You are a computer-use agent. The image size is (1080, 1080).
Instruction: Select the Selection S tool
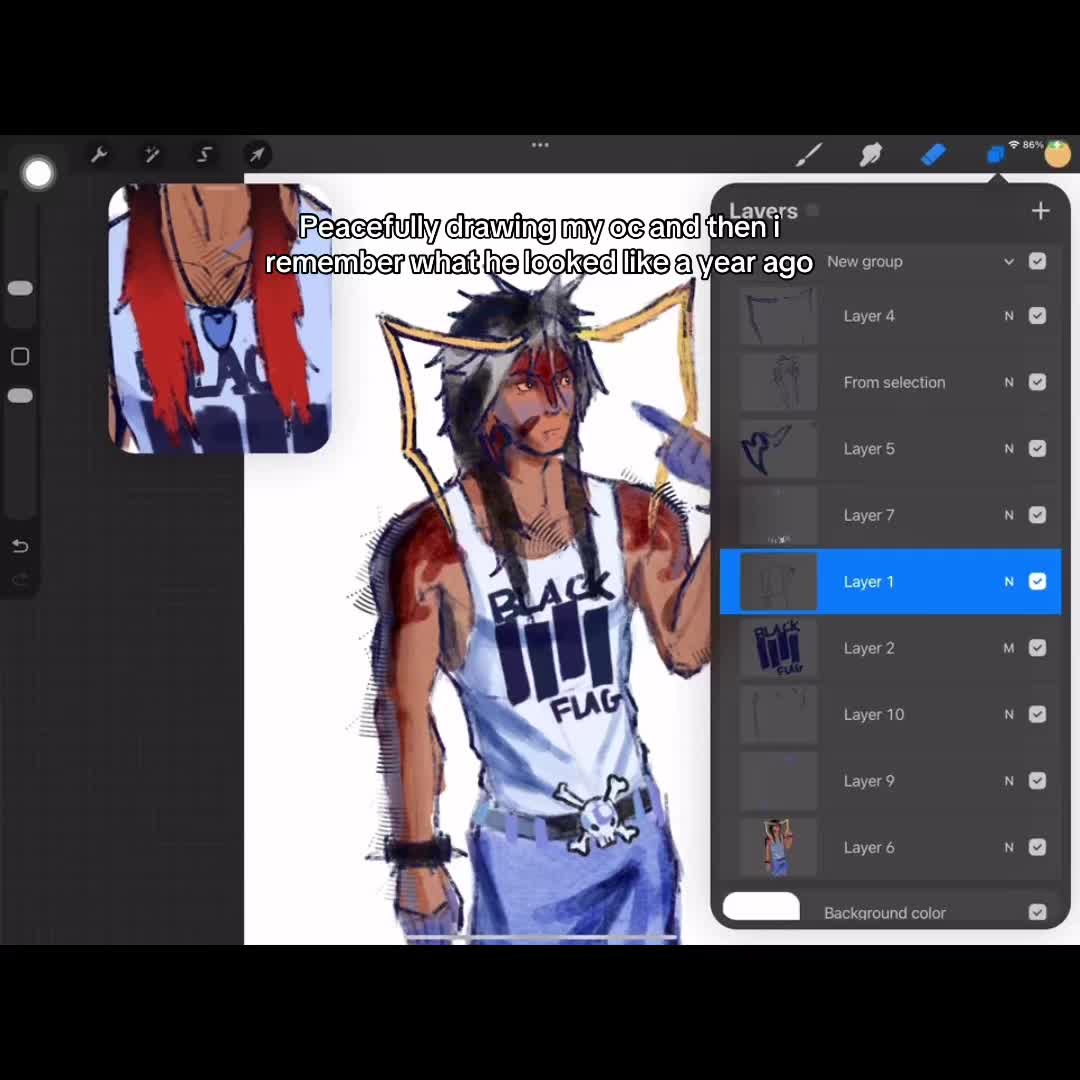pyautogui.click(x=204, y=154)
